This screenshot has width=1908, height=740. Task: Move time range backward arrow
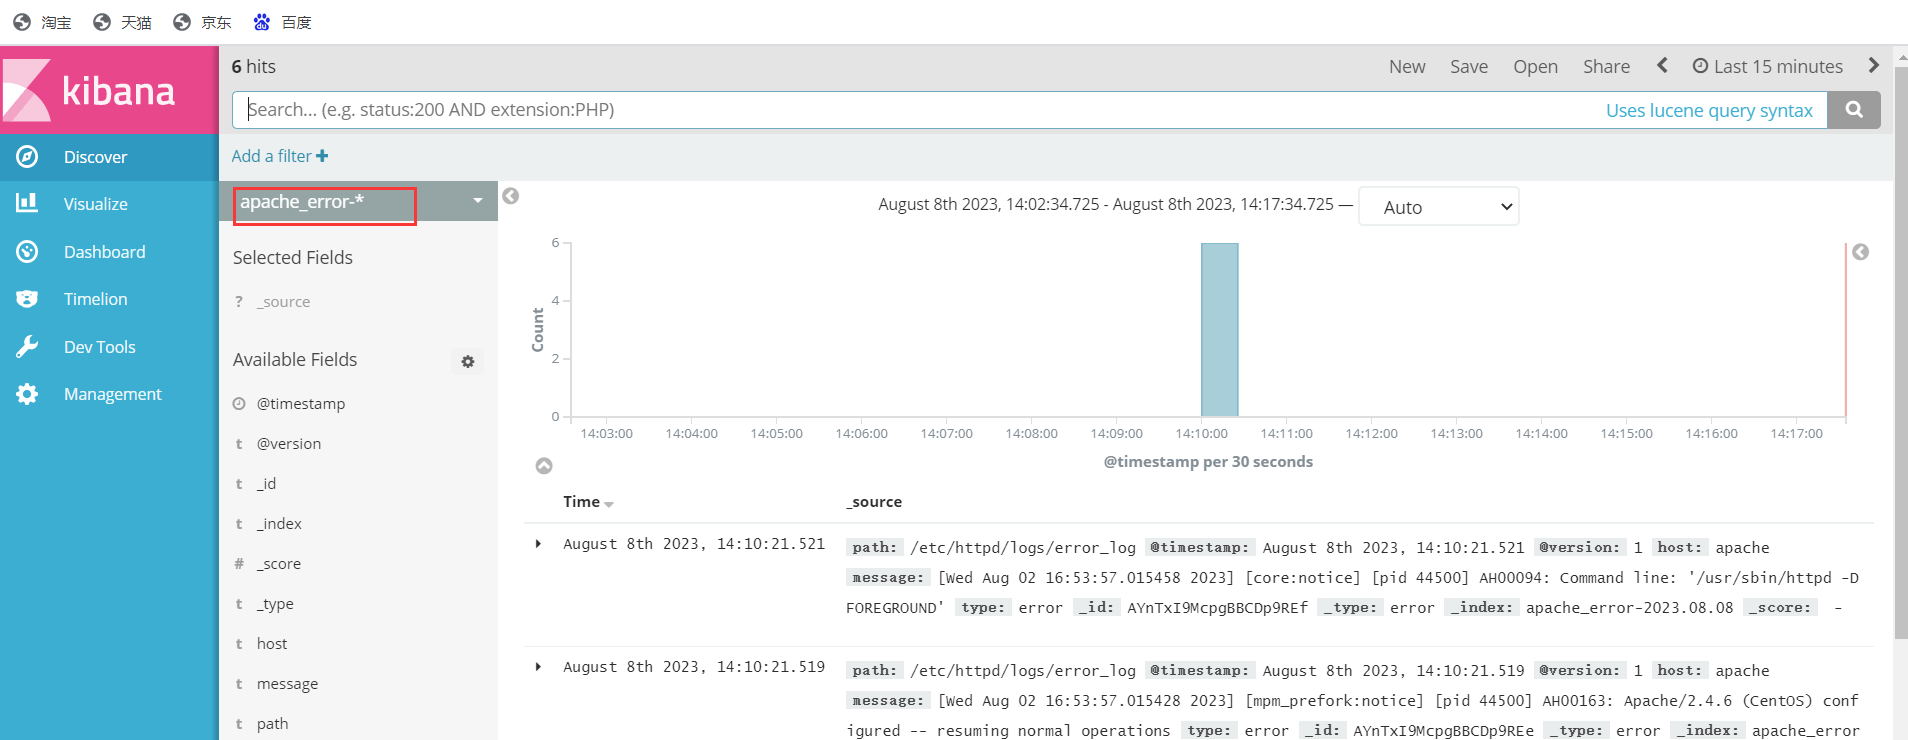tap(1662, 65)
